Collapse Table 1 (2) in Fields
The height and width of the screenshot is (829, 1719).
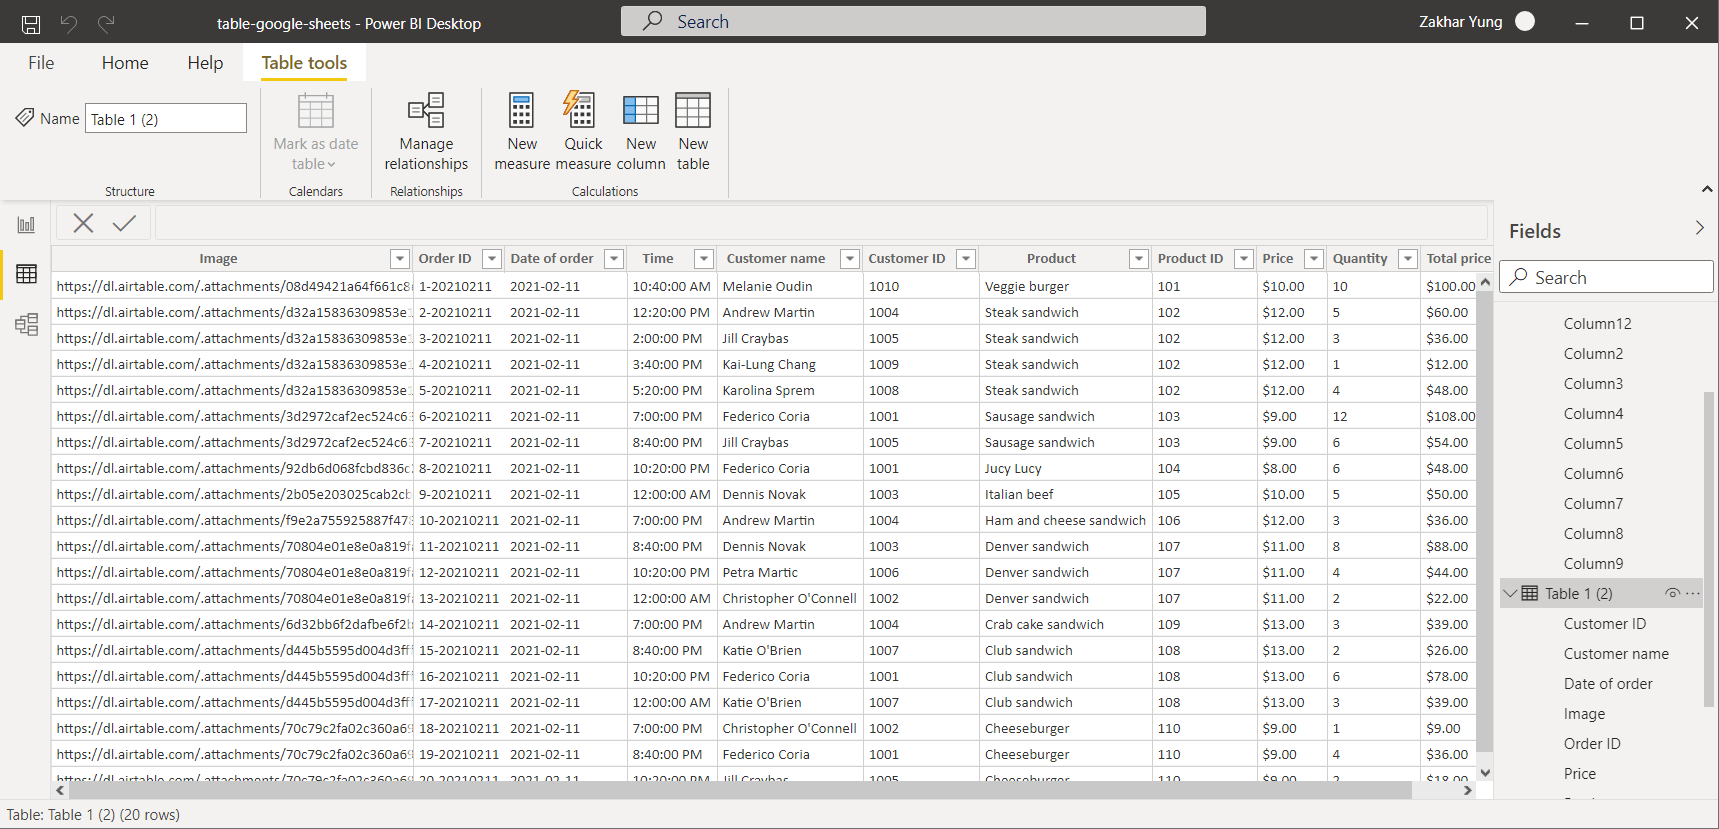coord(1510,593)
